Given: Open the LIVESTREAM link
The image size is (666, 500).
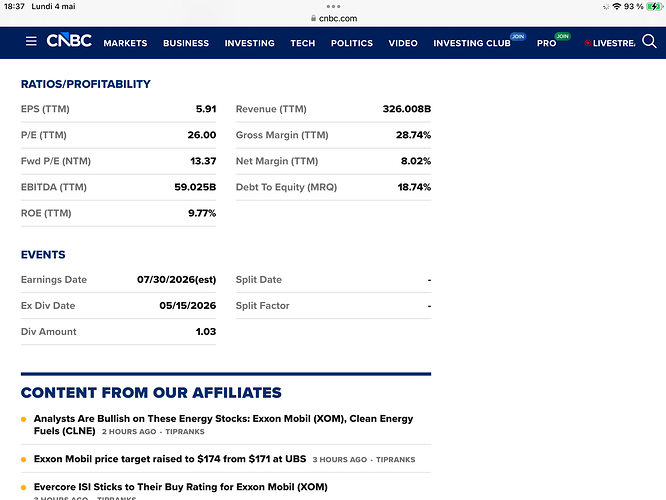Looking at the screenshot, I should tap(614, 43).
